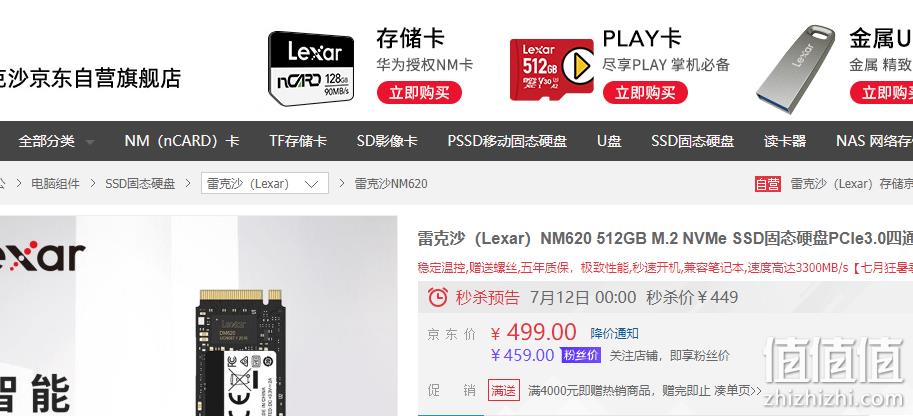Click the Lexar 512GB PLAY card image
The height and width of the screenshot is (416, 913).
pos(551,70)
